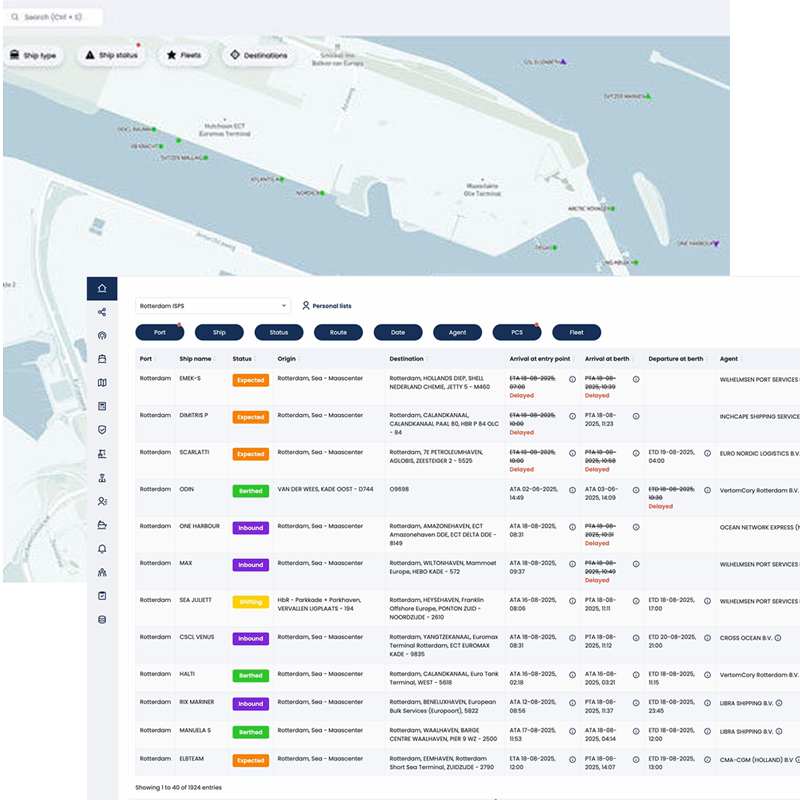Open Personal lists
Screen dimensions: 800x800
tap(326, 306)
